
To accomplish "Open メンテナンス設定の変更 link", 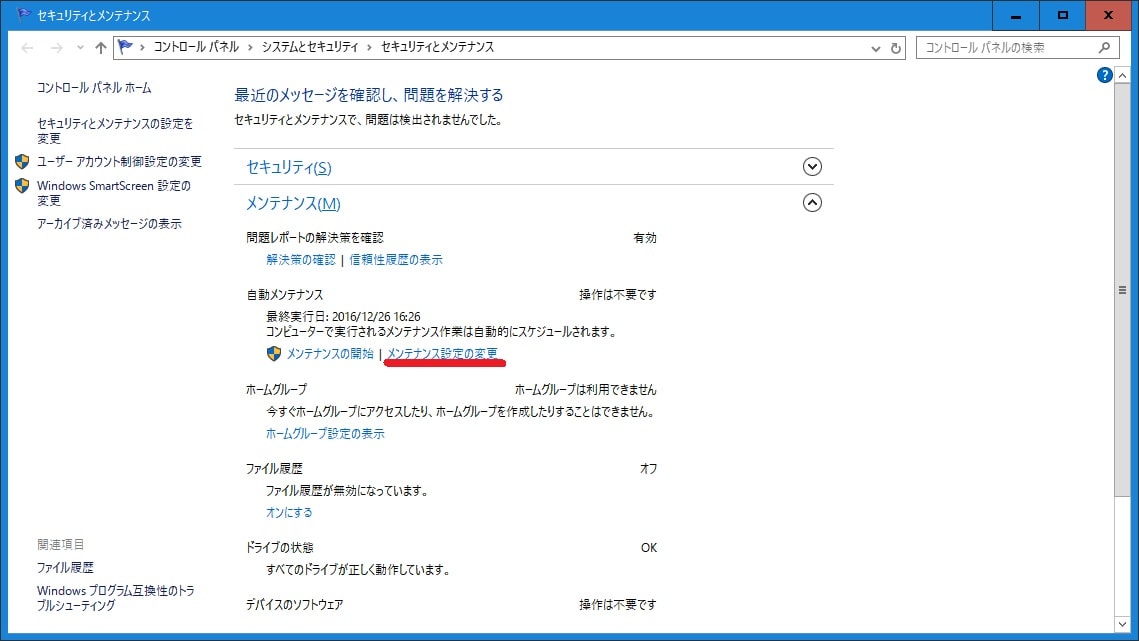I will (x=442, y=354).
